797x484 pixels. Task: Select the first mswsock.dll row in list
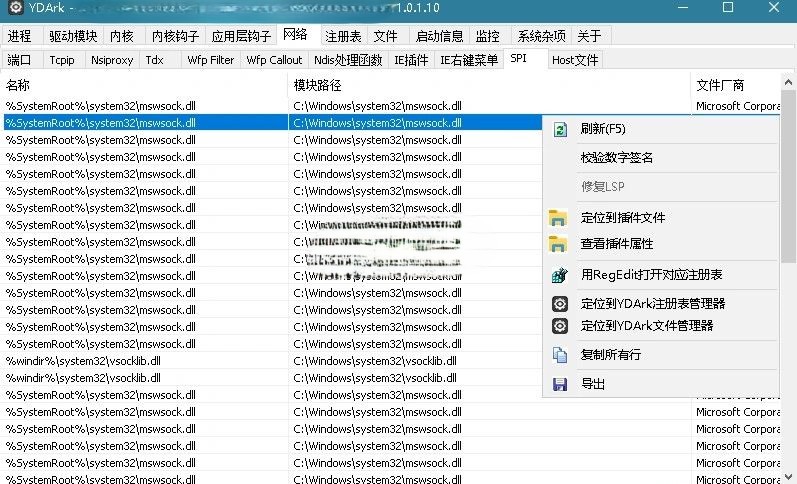[x=390, y=106]
